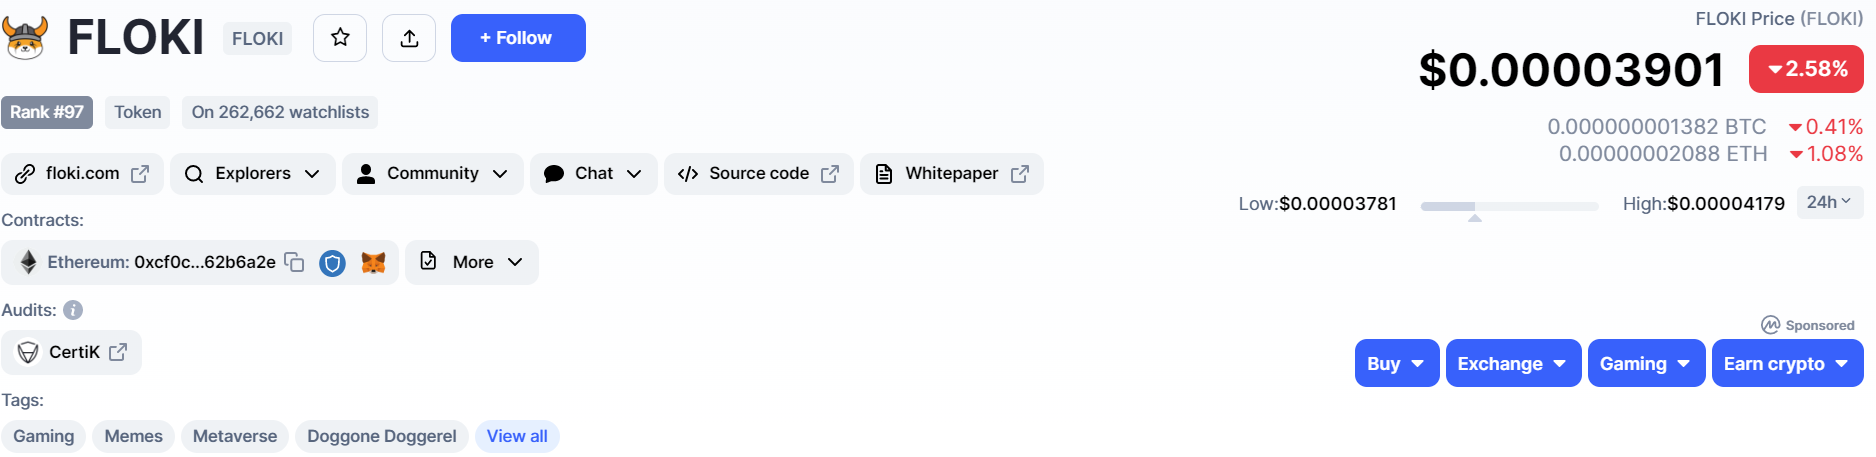Click the FLOKI viking dog logo

click(x=26, y=38)
